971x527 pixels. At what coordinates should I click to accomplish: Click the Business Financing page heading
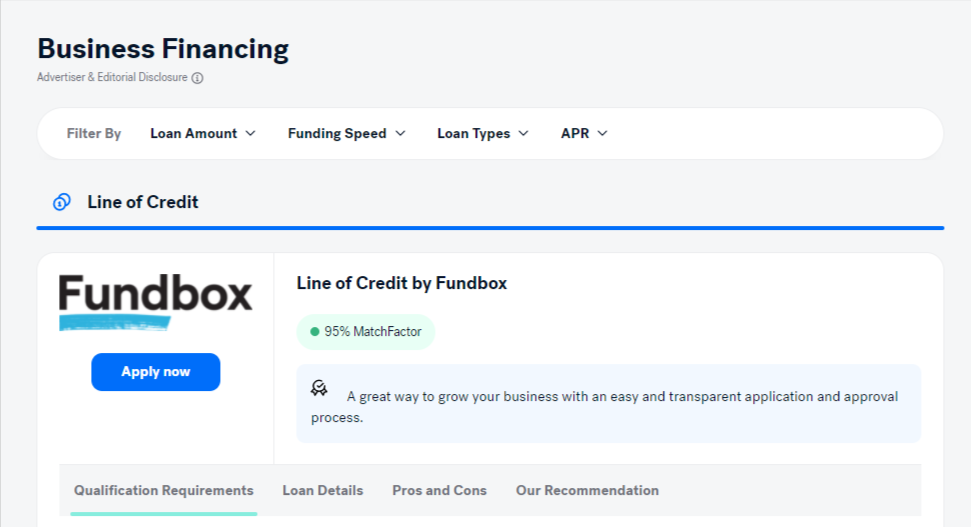(x=163, y=48)
